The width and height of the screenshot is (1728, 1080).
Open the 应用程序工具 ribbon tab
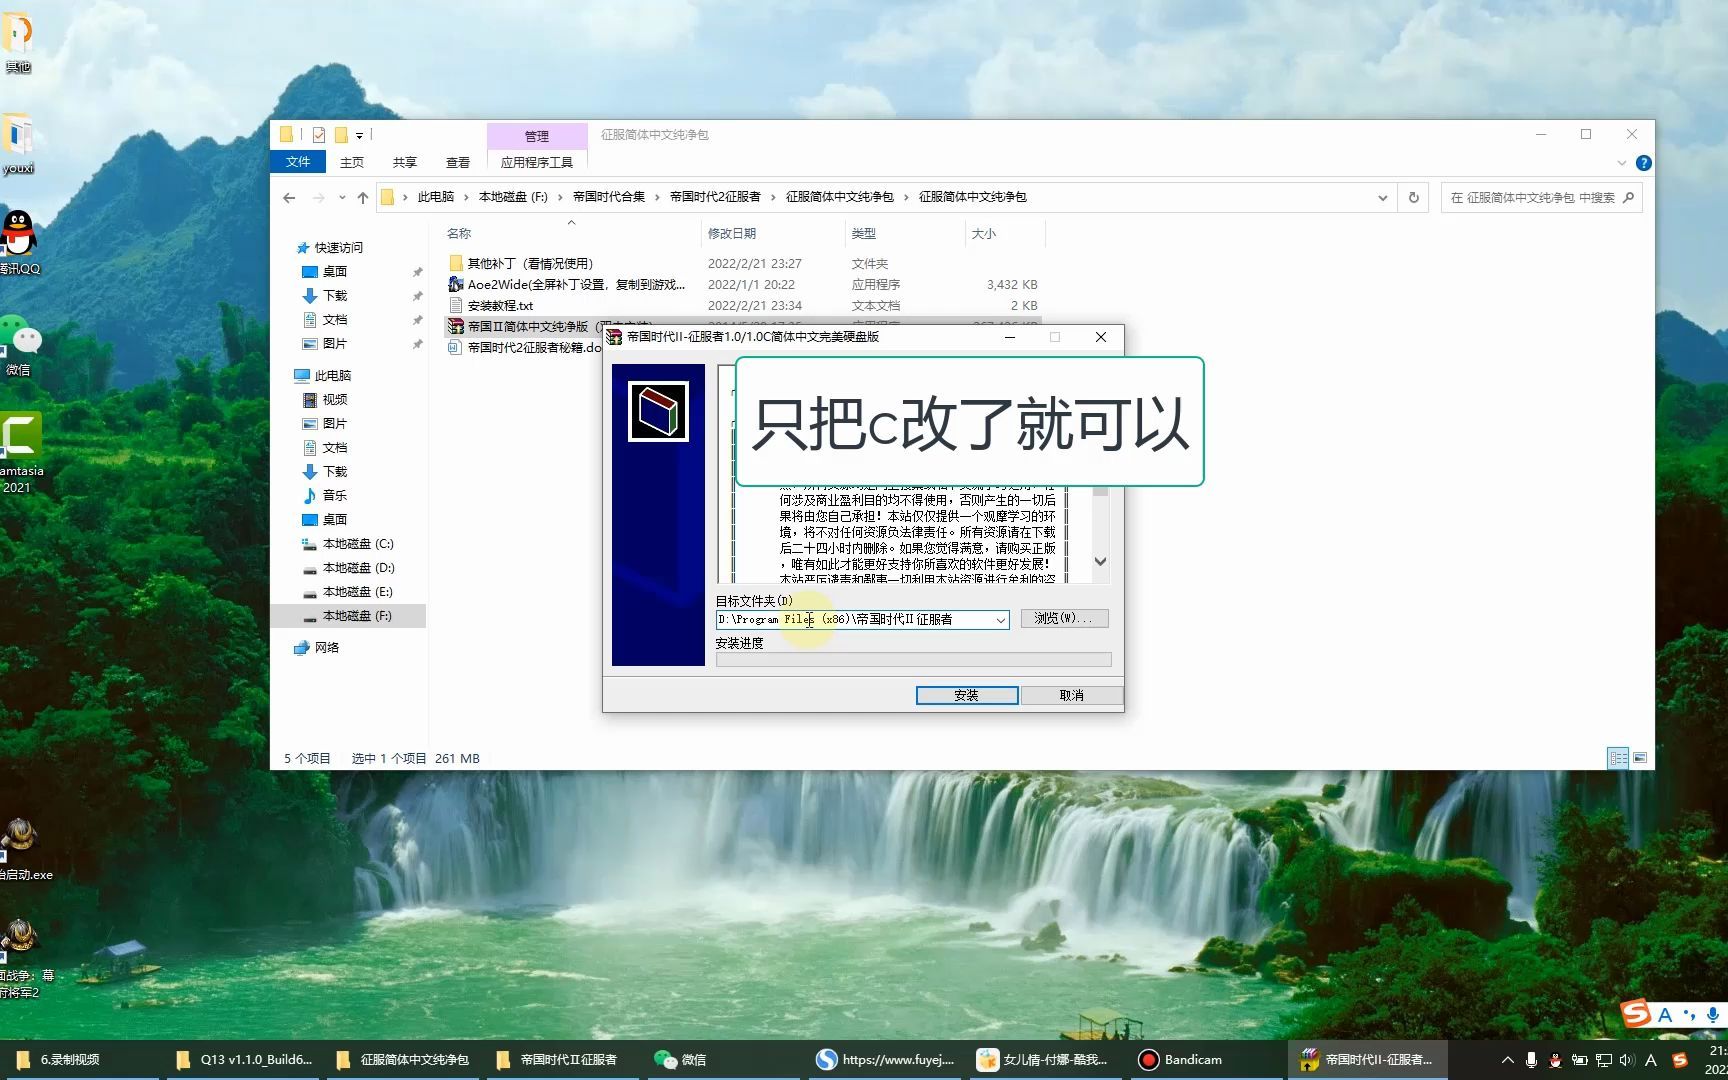point(537,162)
